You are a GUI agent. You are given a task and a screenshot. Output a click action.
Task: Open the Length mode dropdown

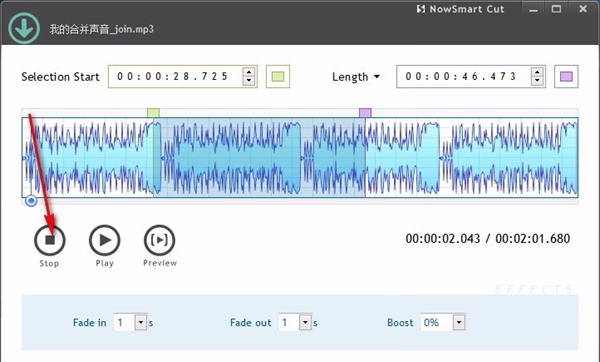[356, 77]
